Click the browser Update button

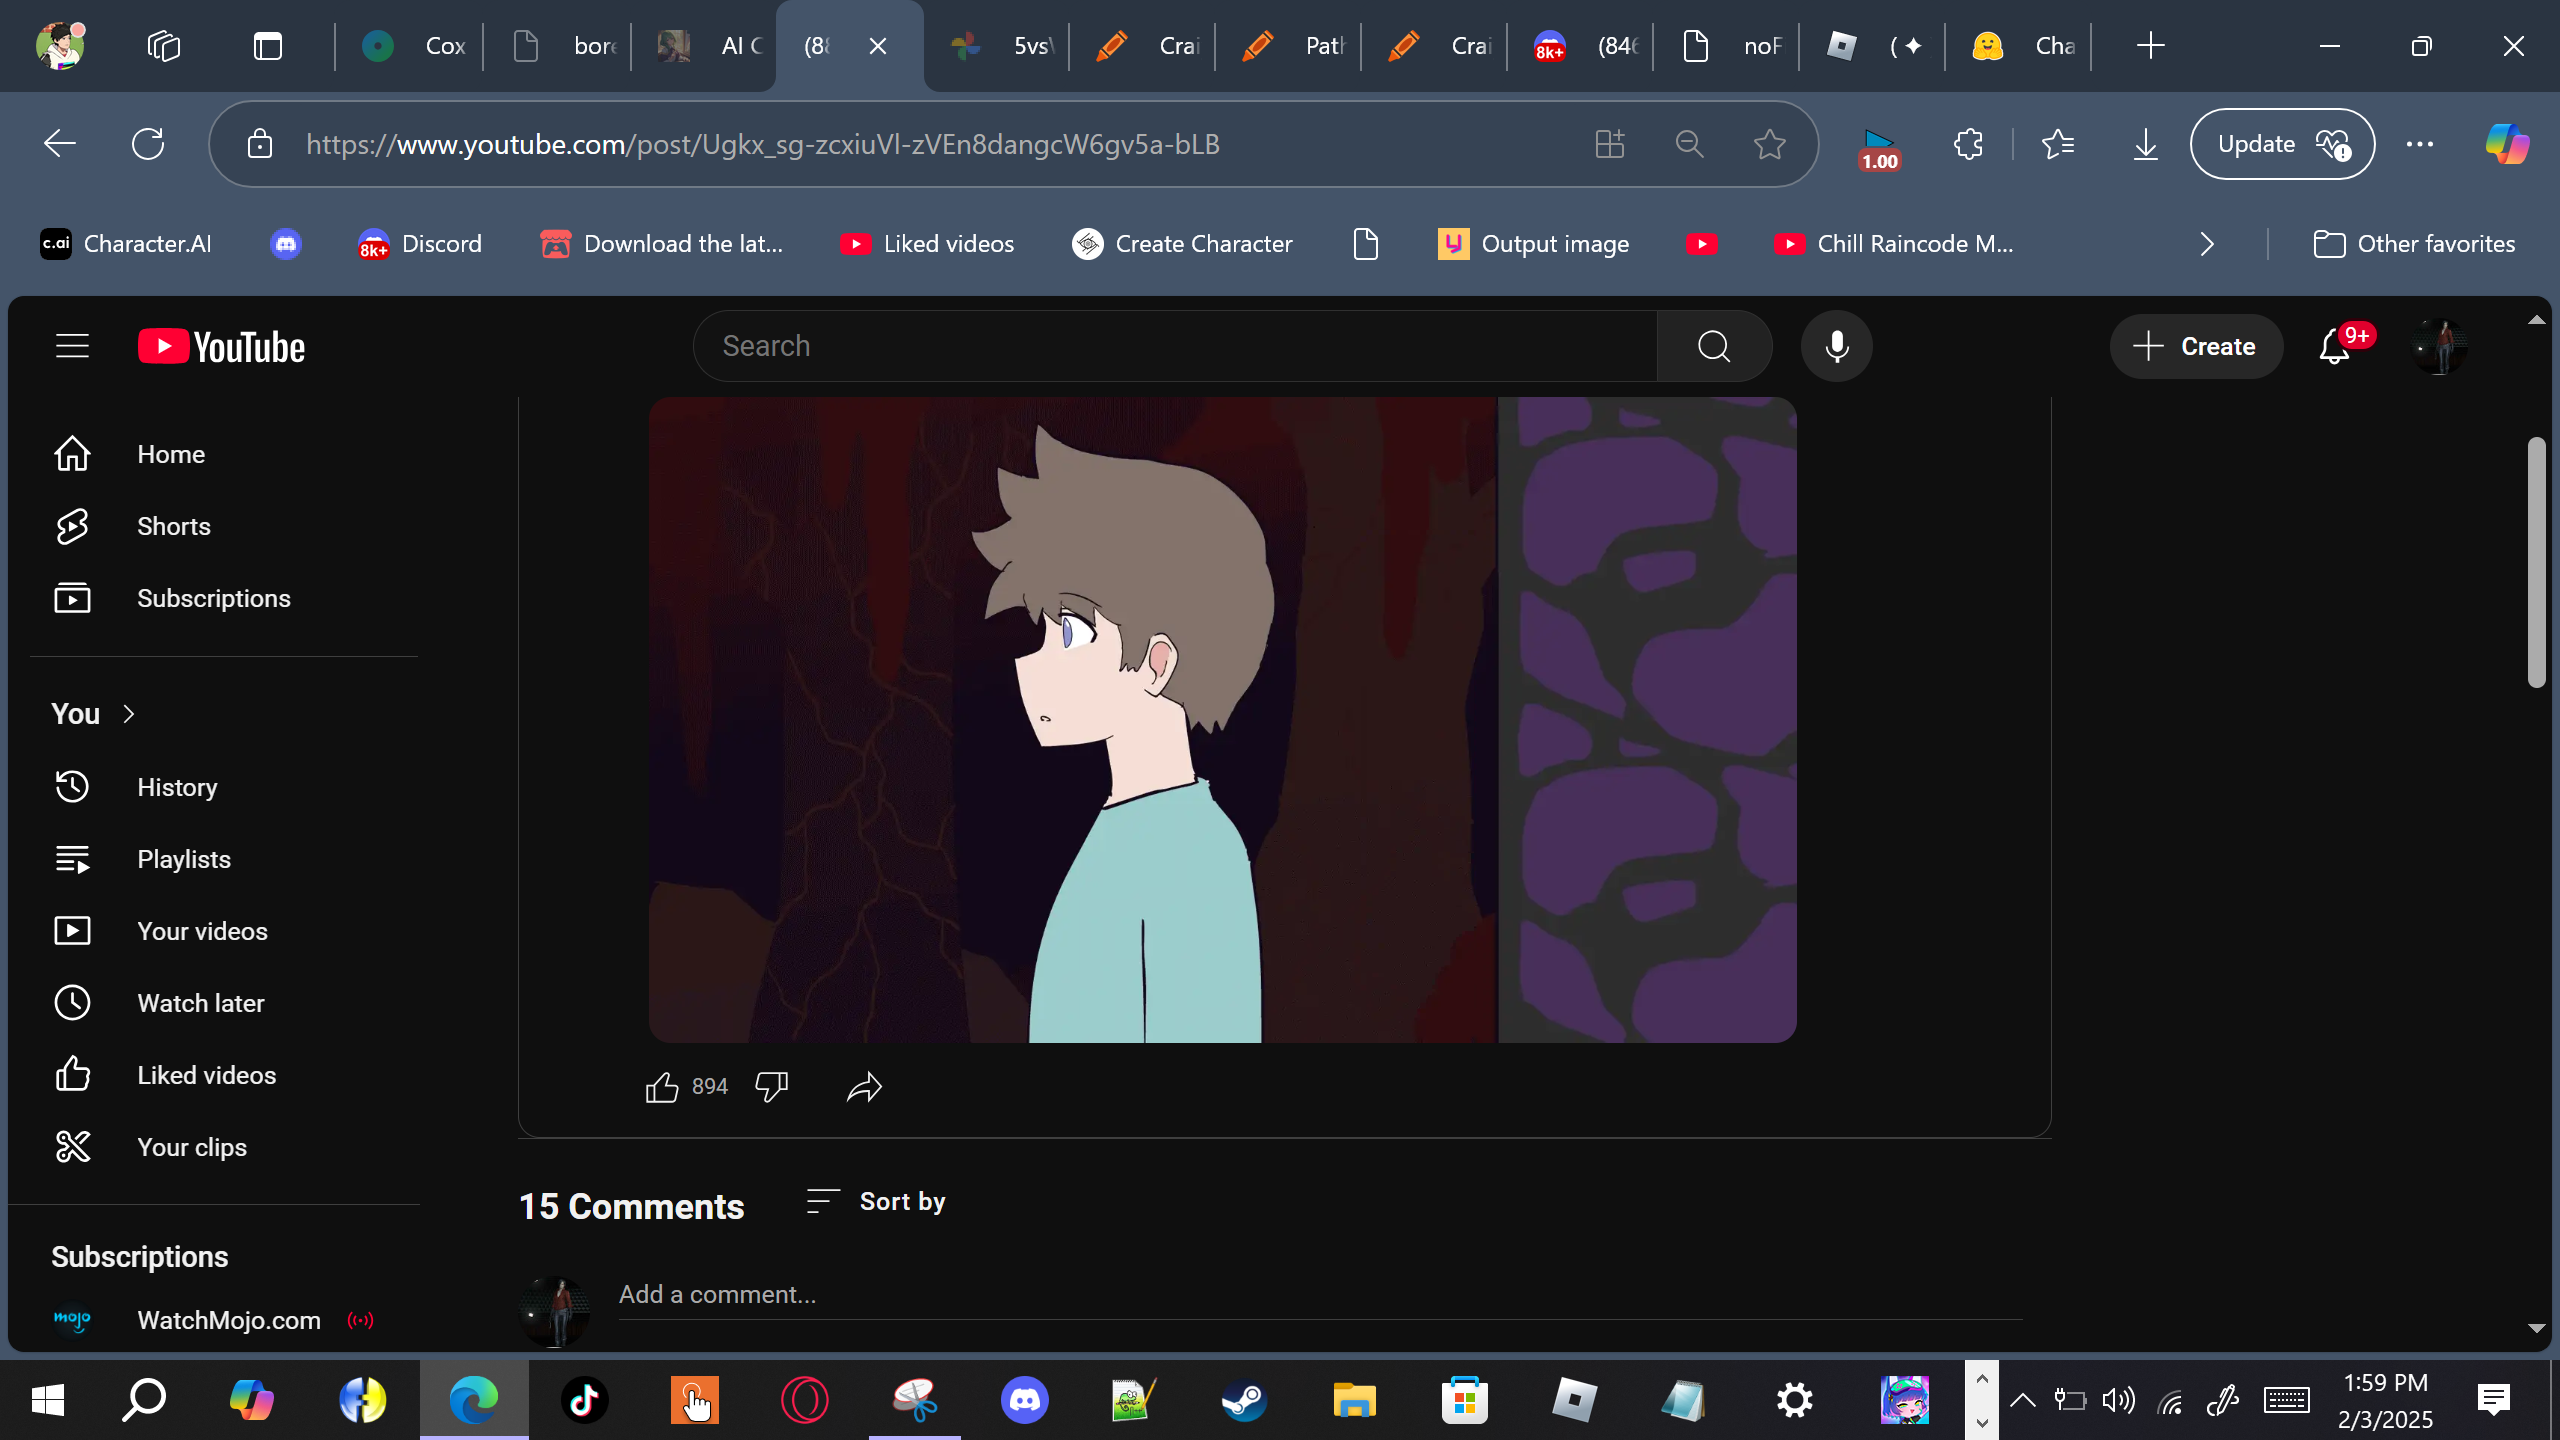[x=2282, y=144]
